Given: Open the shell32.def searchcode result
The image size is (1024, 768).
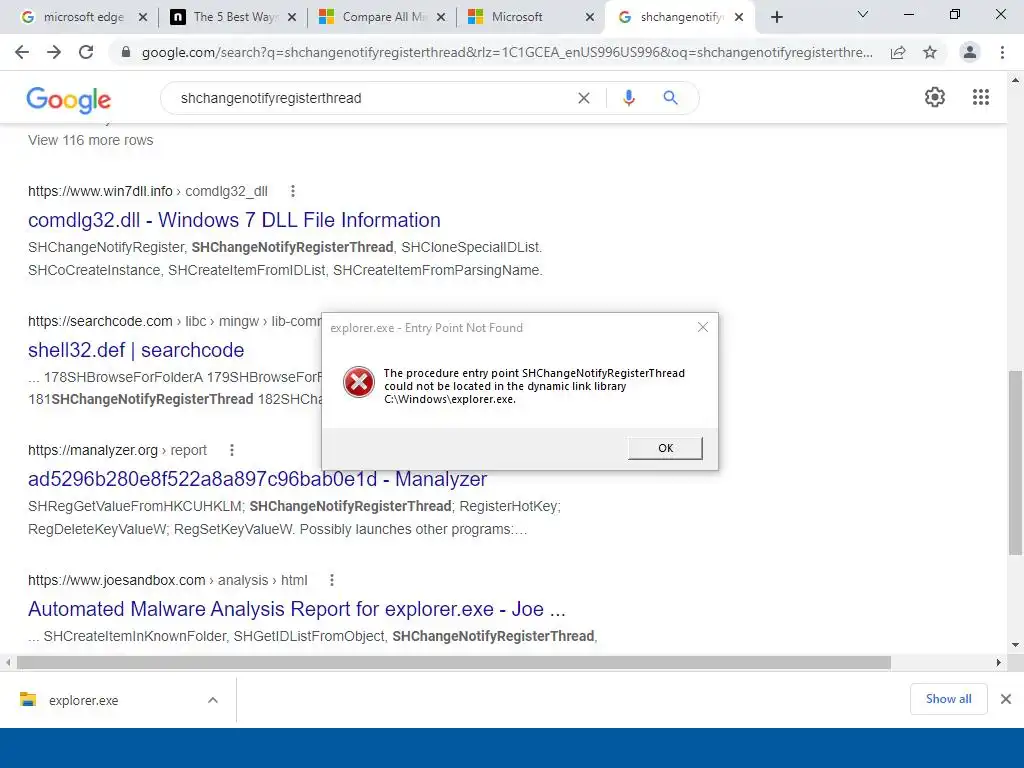Looking at the screenshot, I should [136, 350].
